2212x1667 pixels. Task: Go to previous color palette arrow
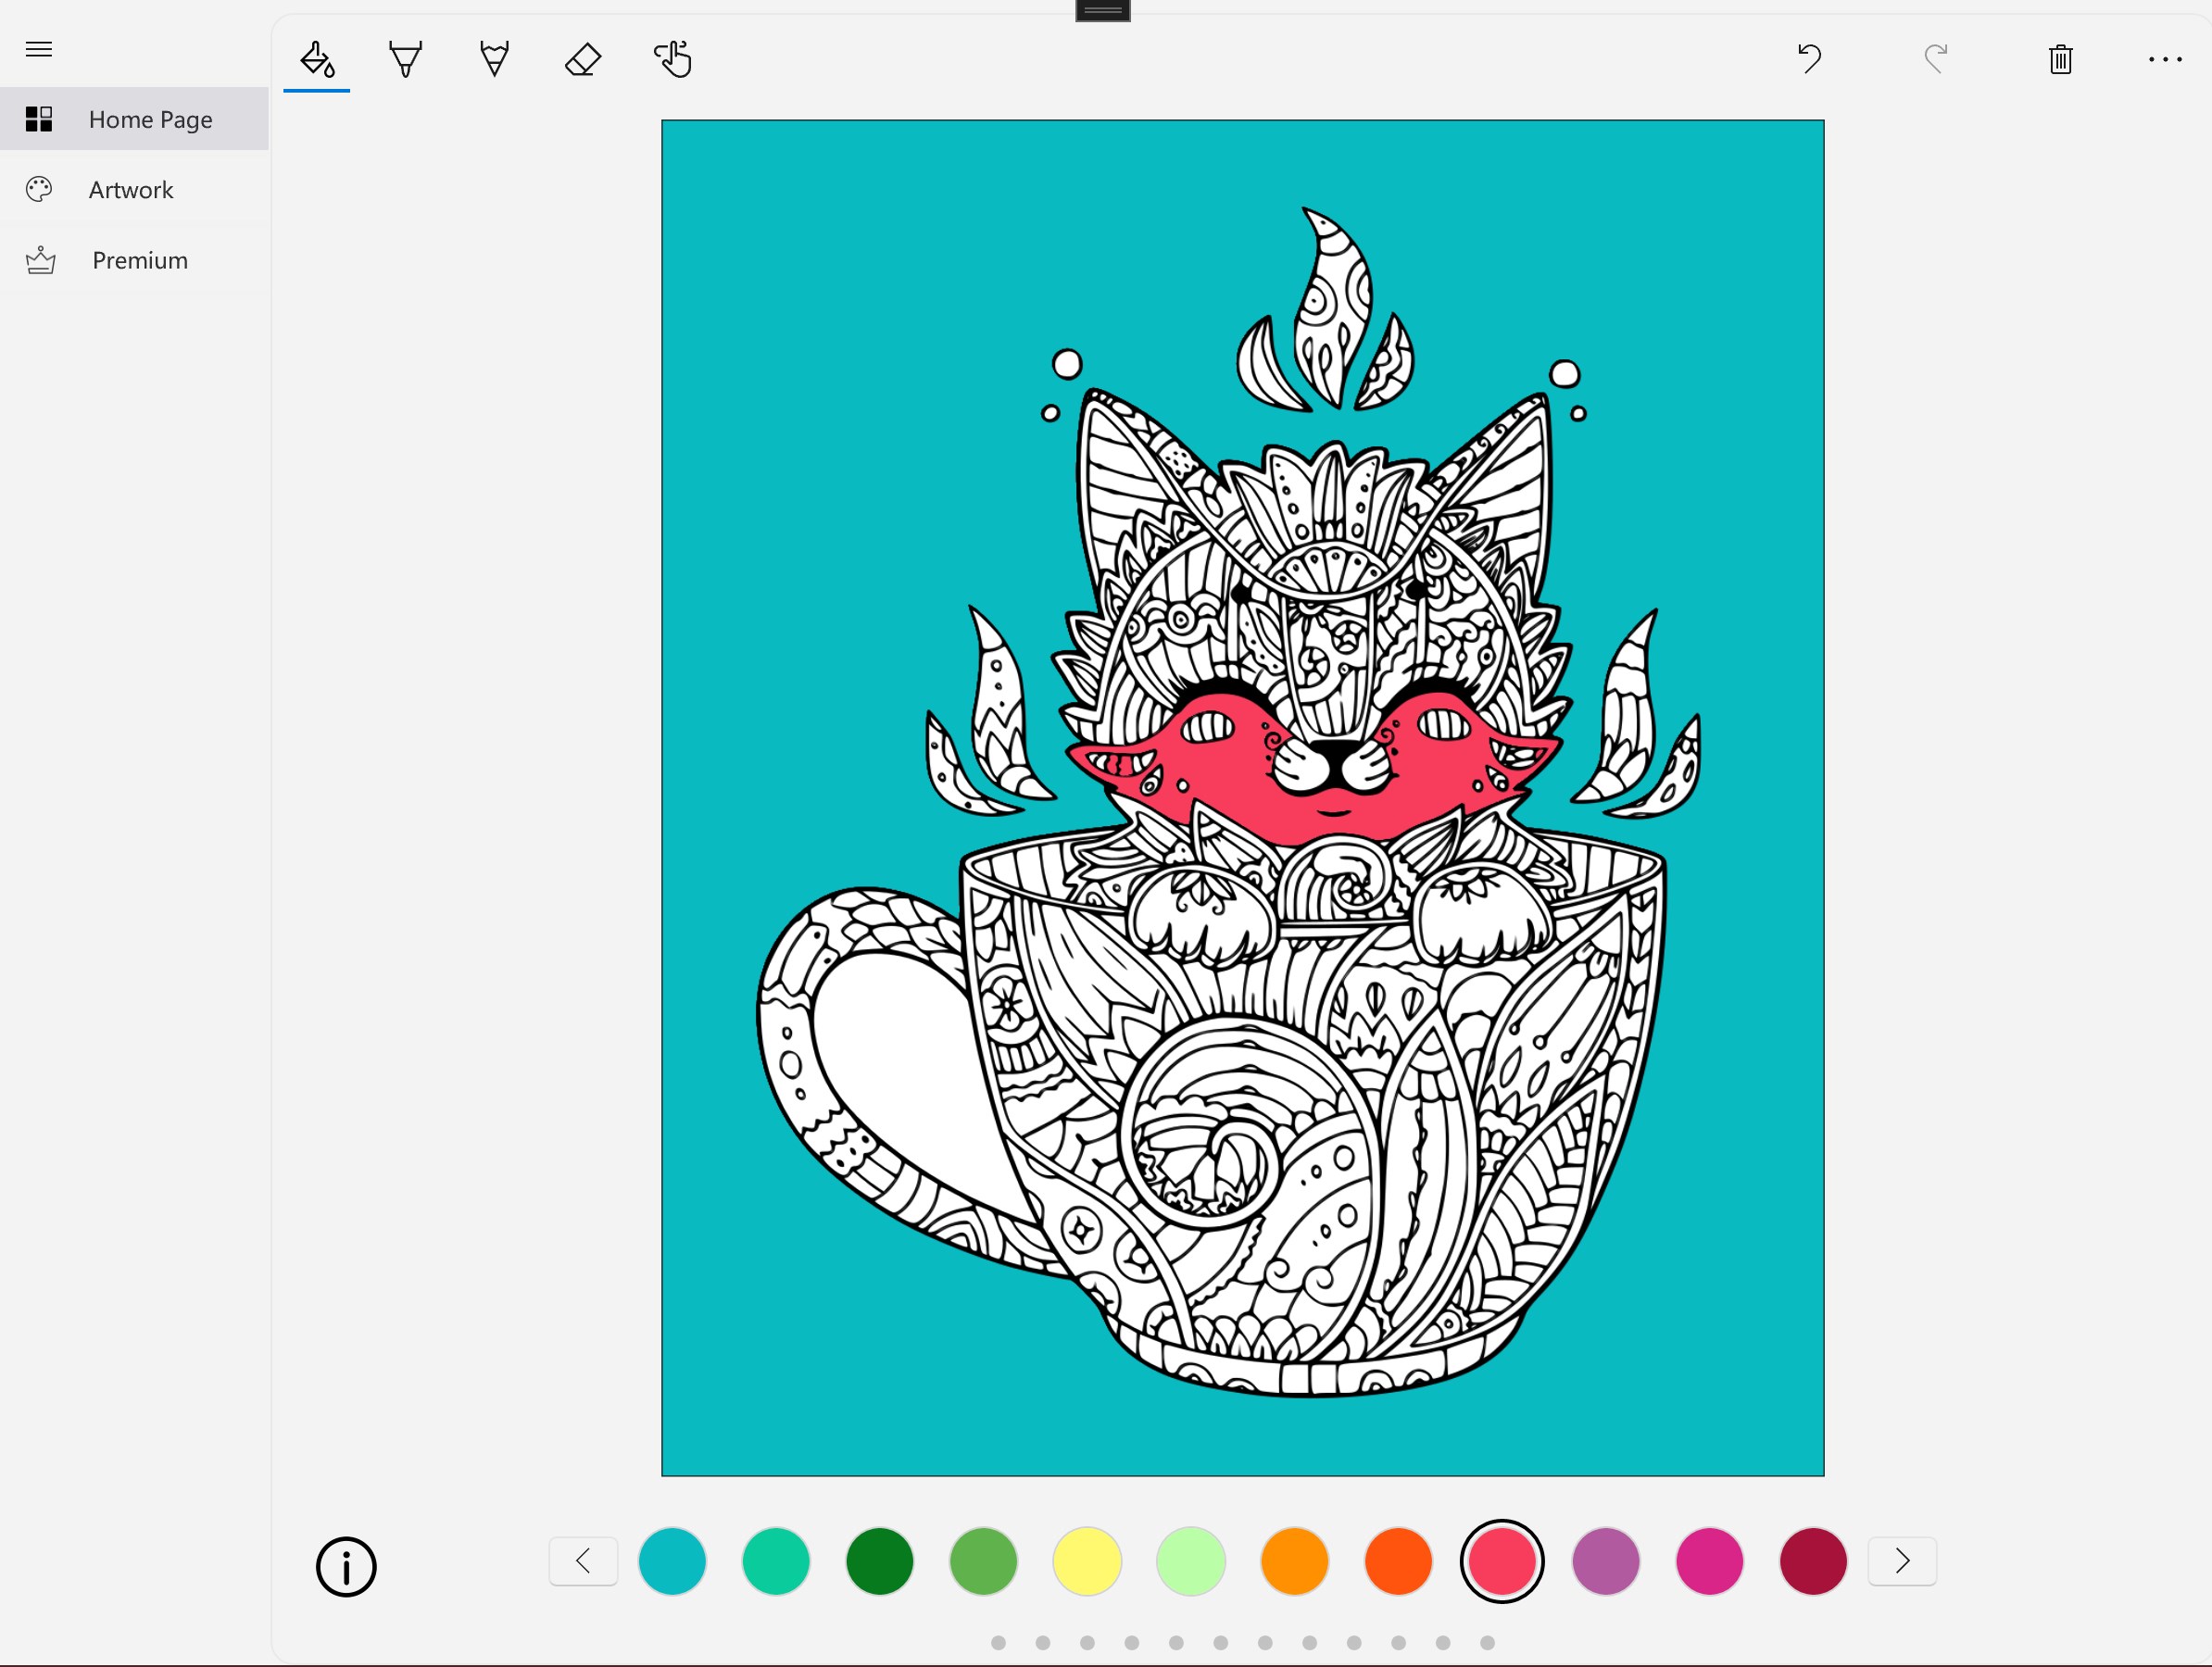tap(583, 1561)
